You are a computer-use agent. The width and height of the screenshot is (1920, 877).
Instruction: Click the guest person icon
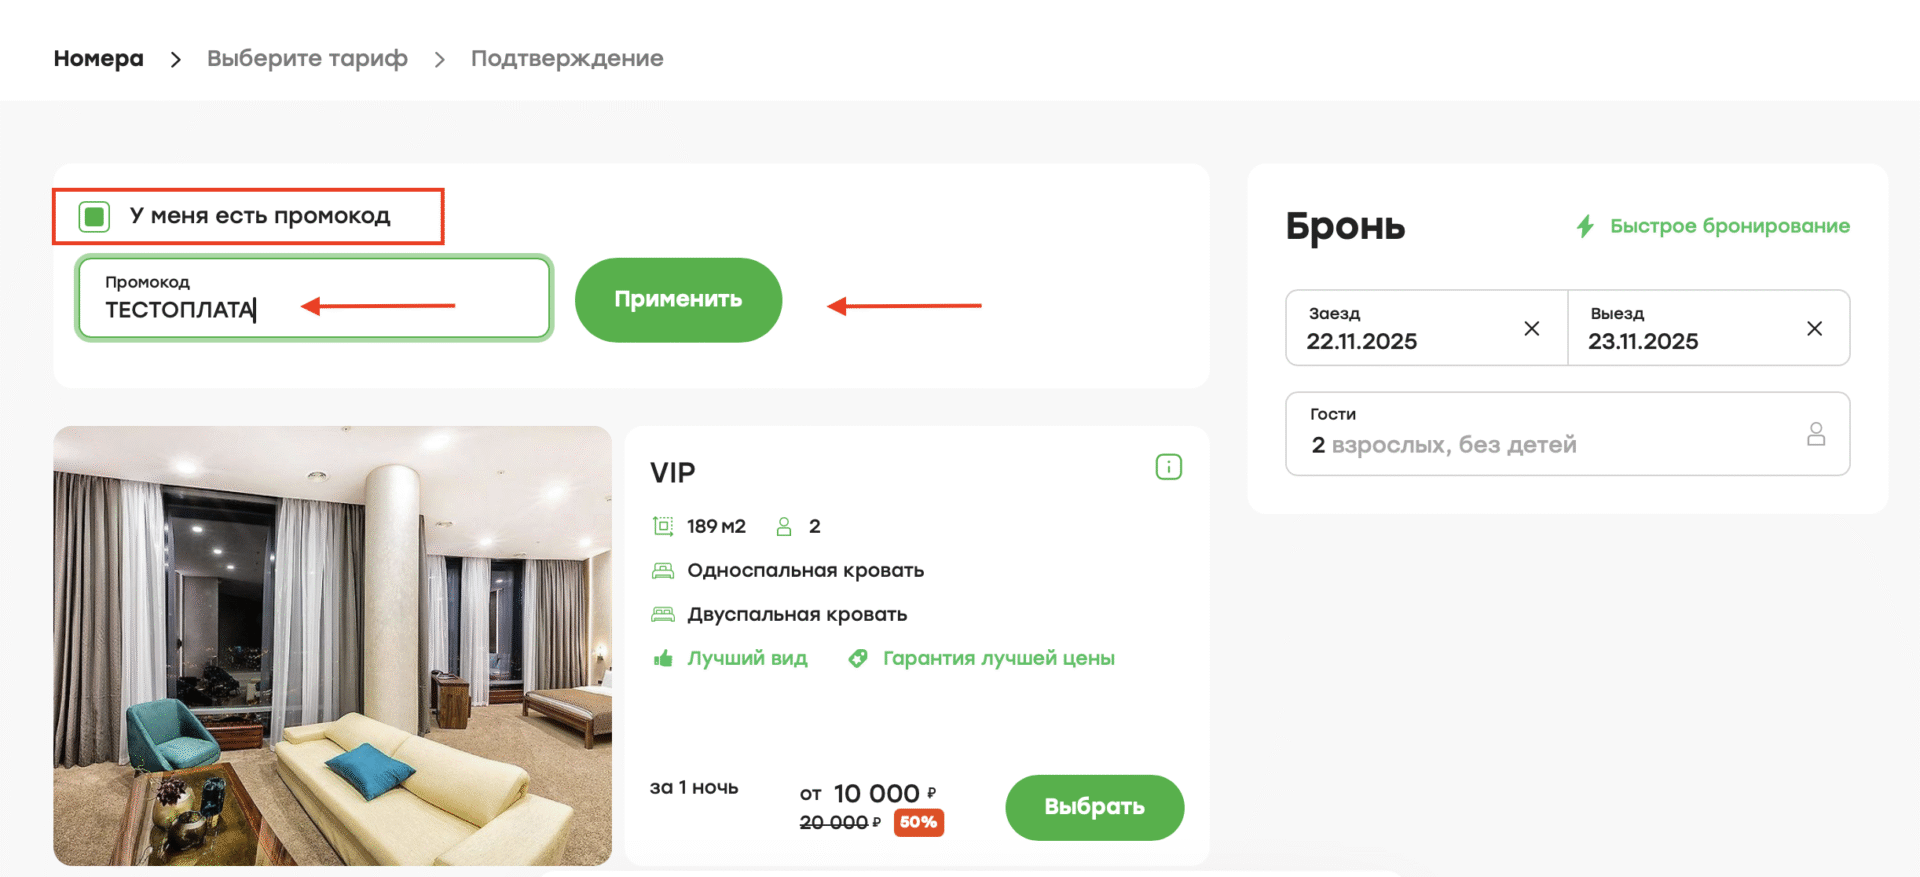coord(1816,434)
